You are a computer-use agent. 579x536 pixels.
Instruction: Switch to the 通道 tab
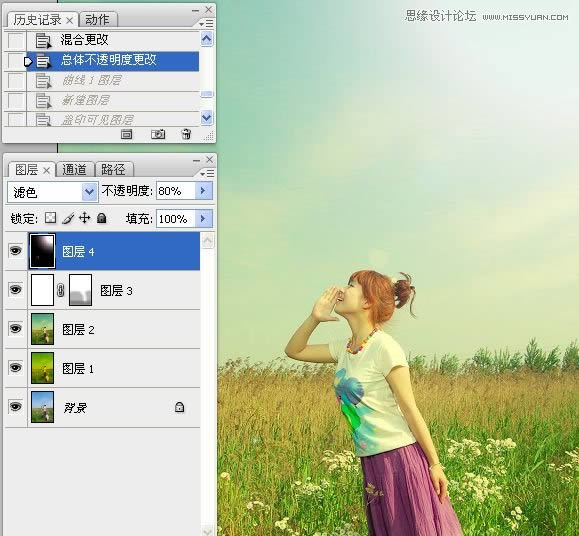point(74,170)
